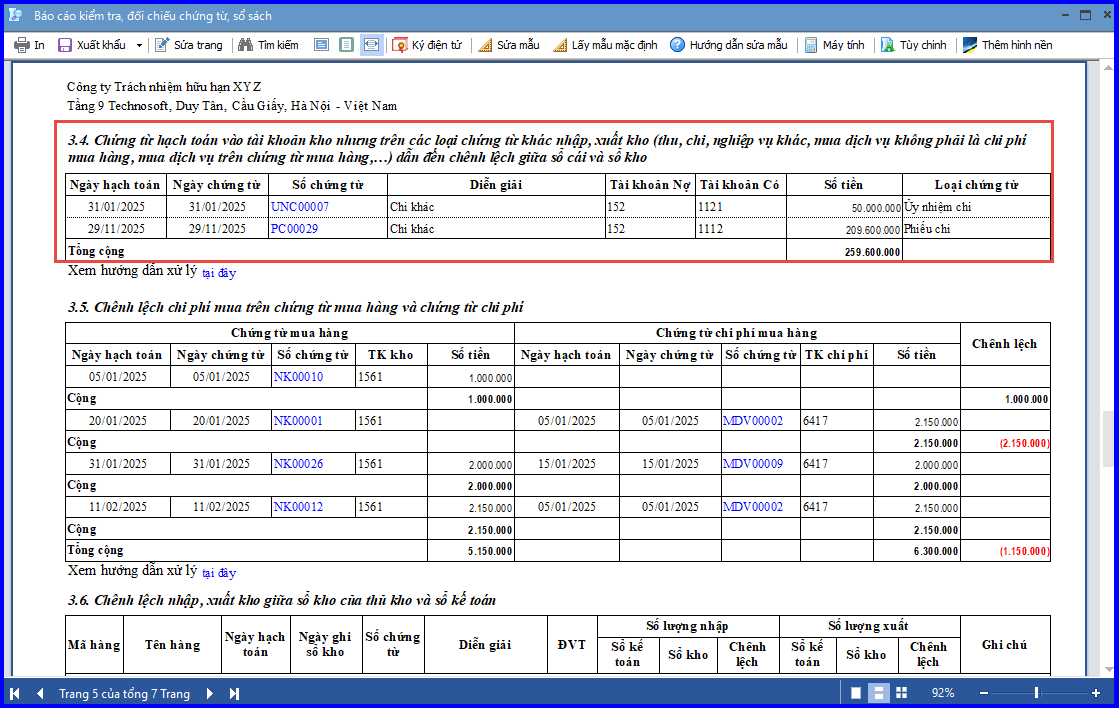Image resolution: width=1119 pixels, height=708 pixels.
Task: Select the first page layout view icon
Action: click(x=322, y=45)
